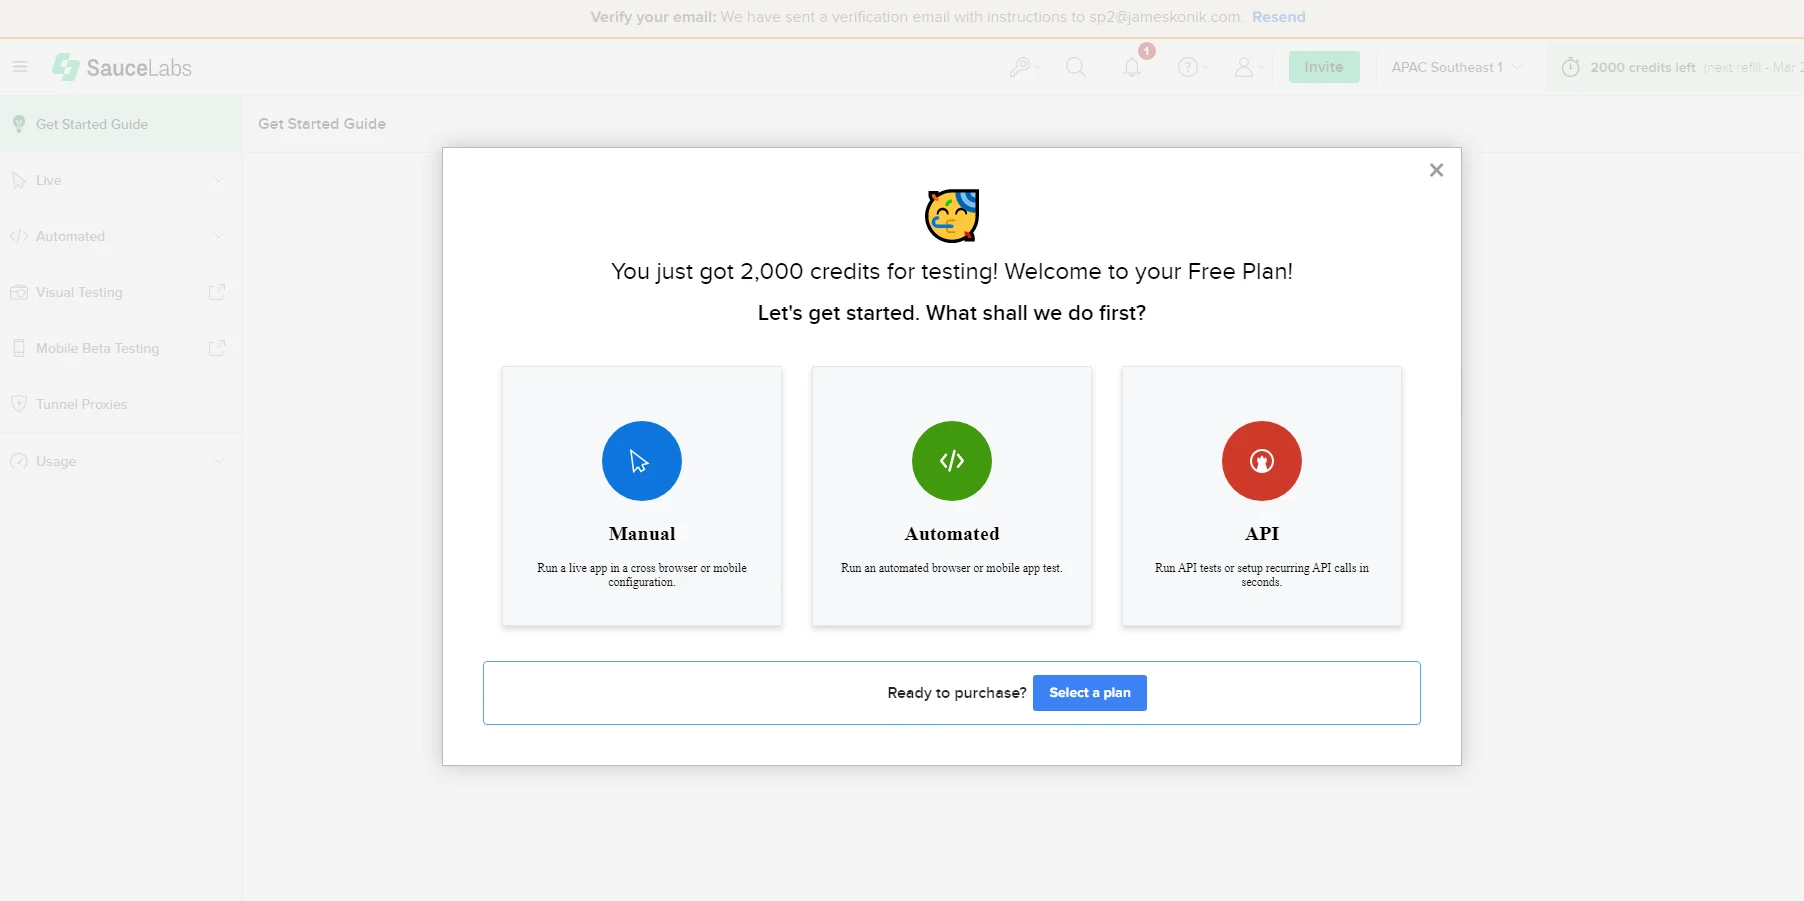Click the party face emoji
Screen dimensions: 1804x901
tap(952, 216)
